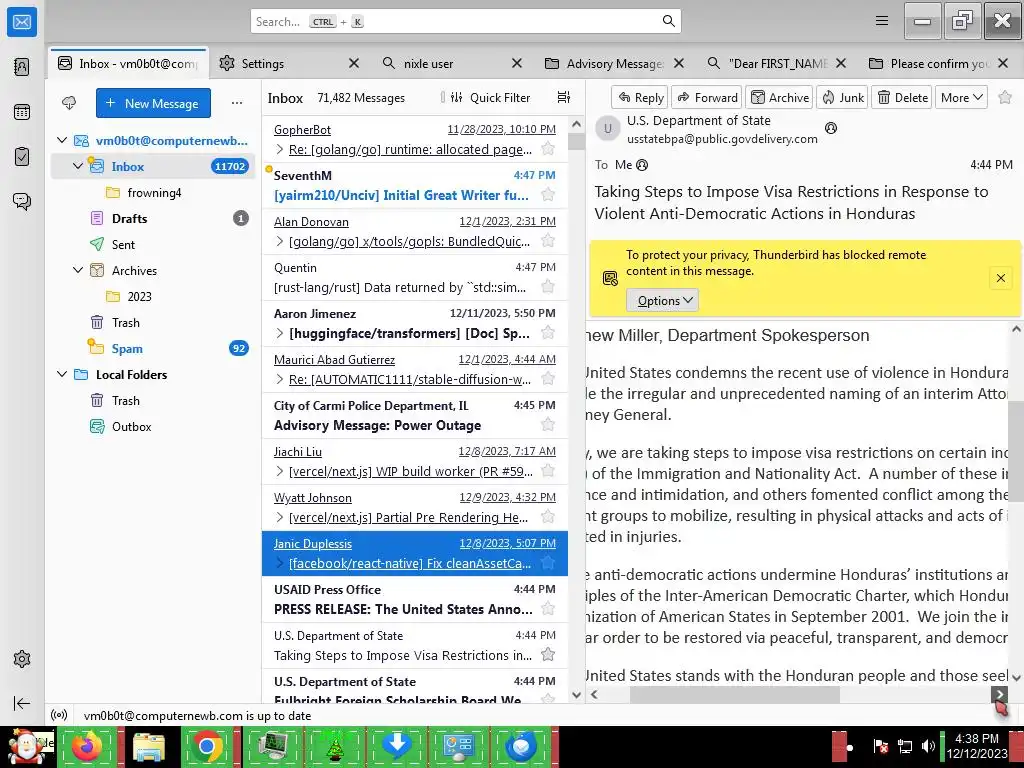Open online status indicator in status bar
Screen dimensions: 1024x768
(59, 715)
